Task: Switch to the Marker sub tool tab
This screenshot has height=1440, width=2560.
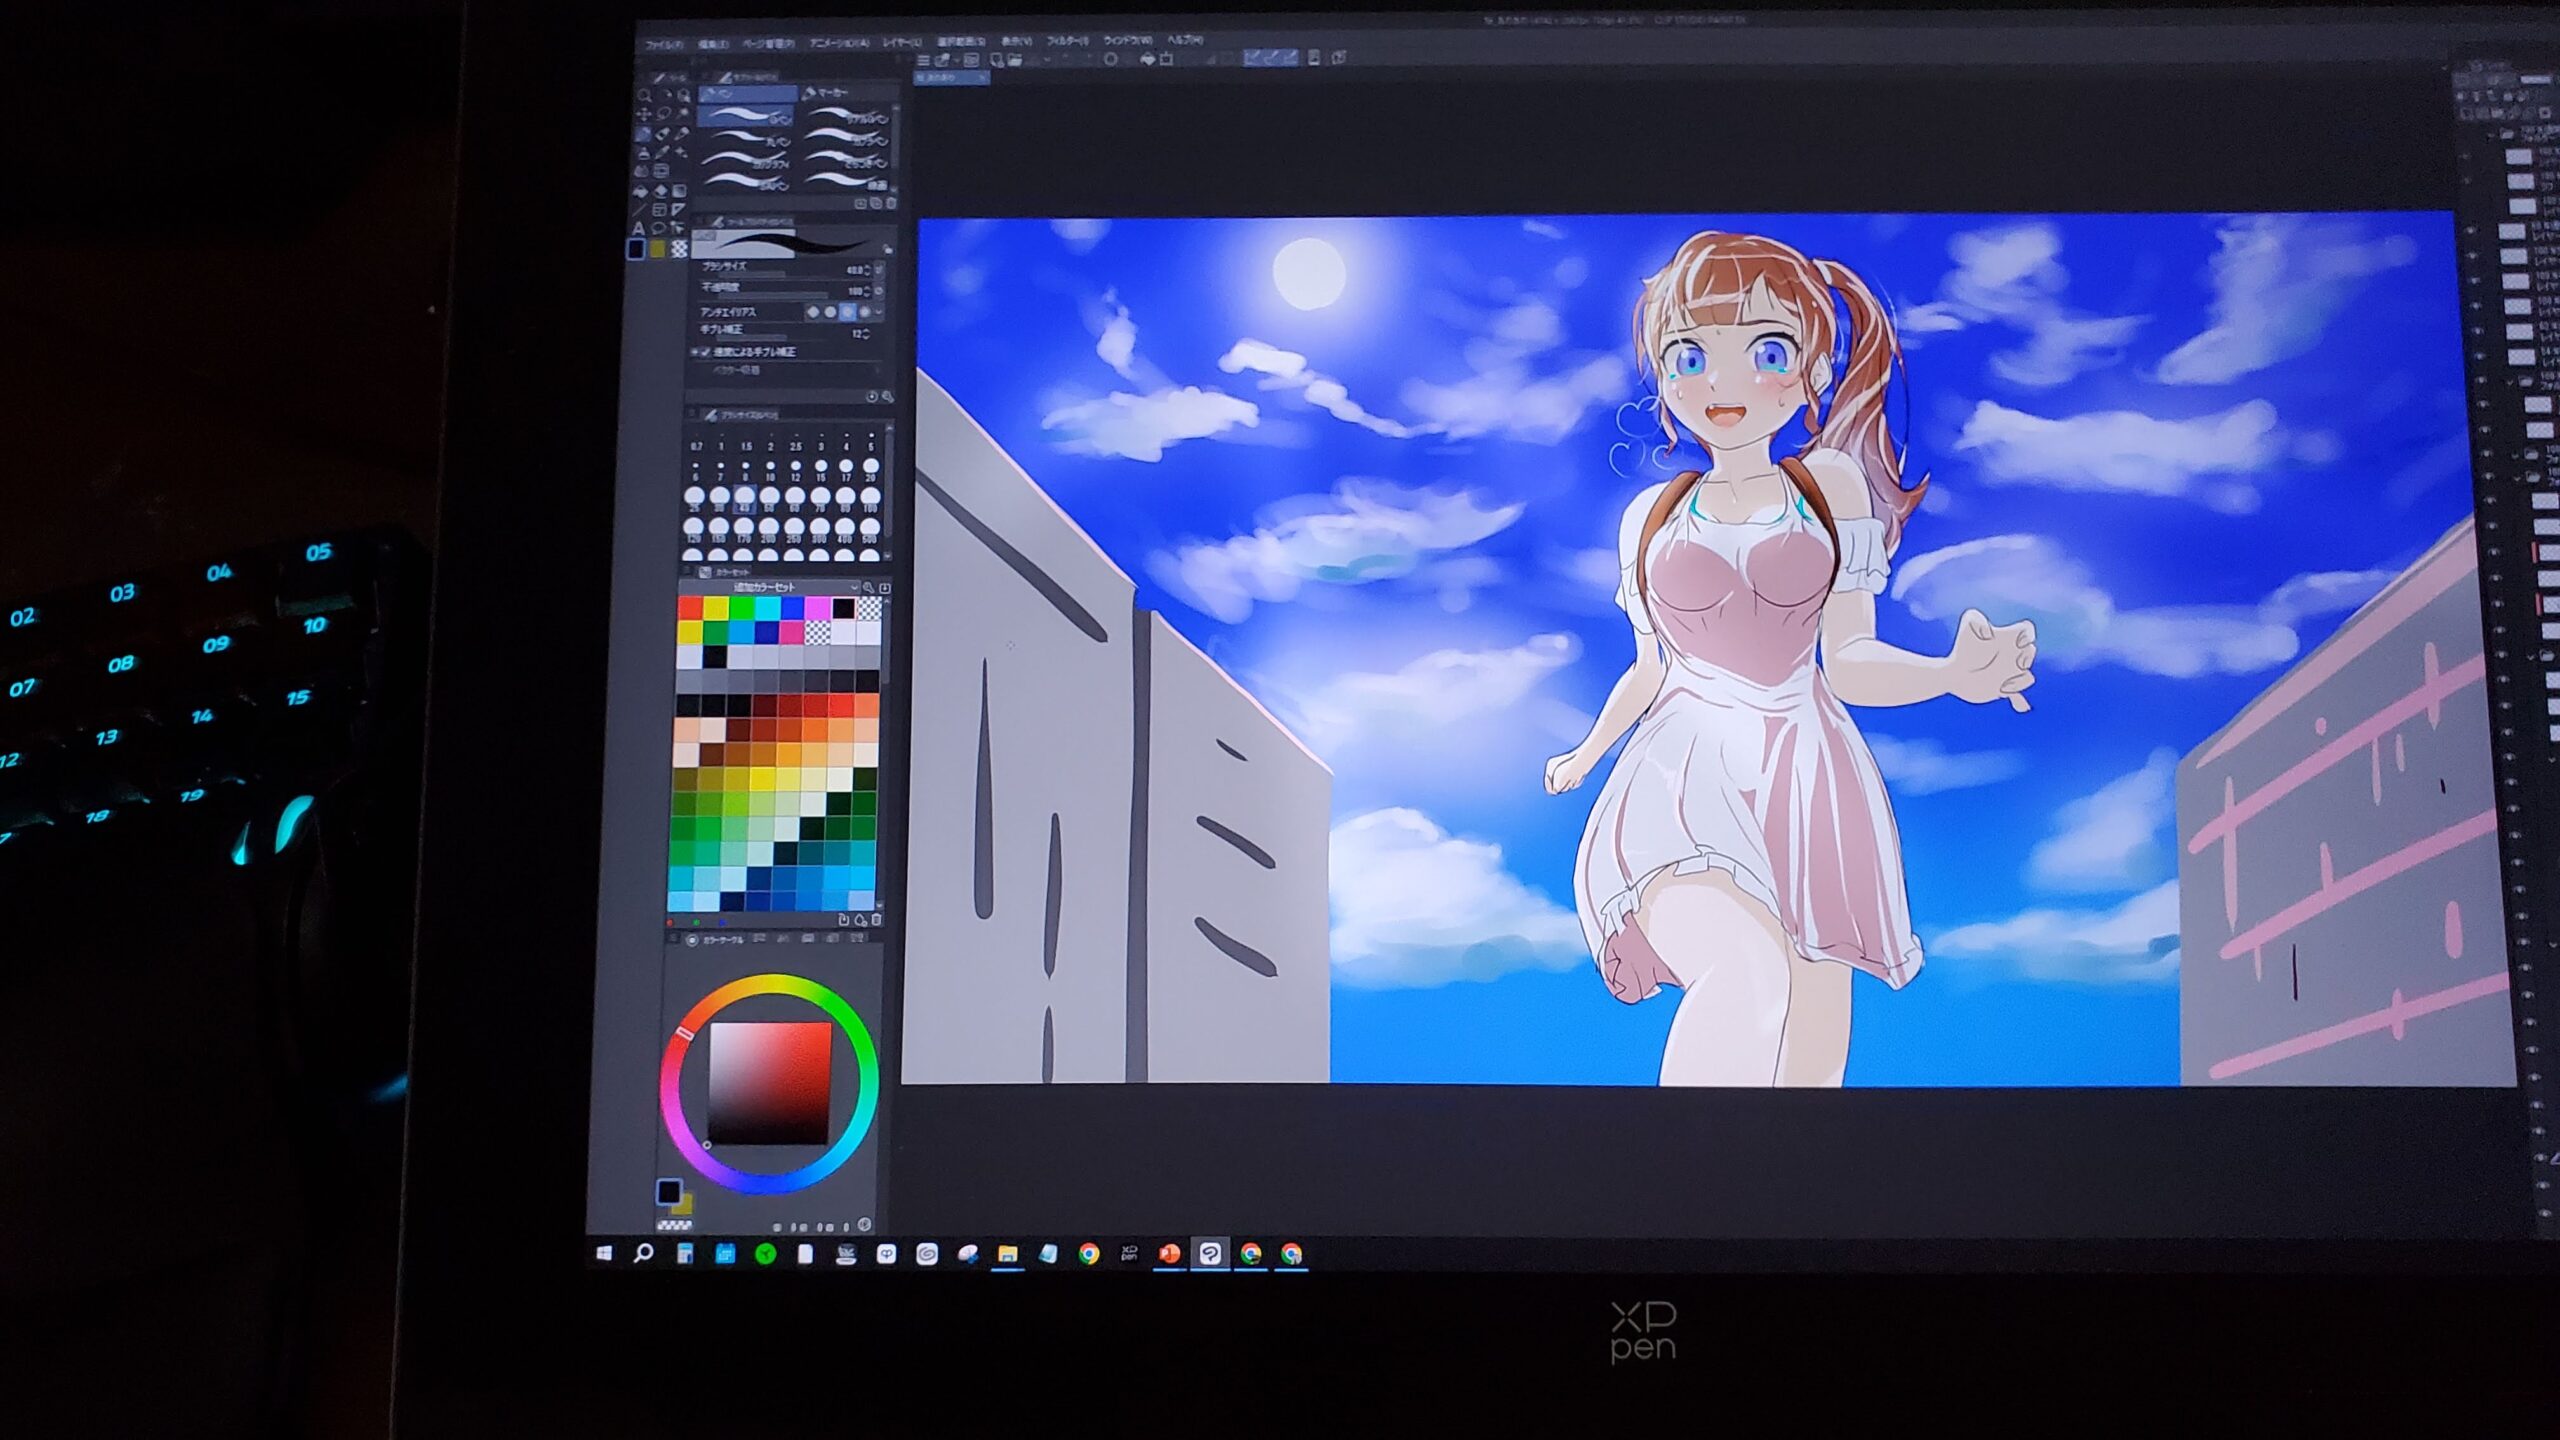Action: (826, 93)
